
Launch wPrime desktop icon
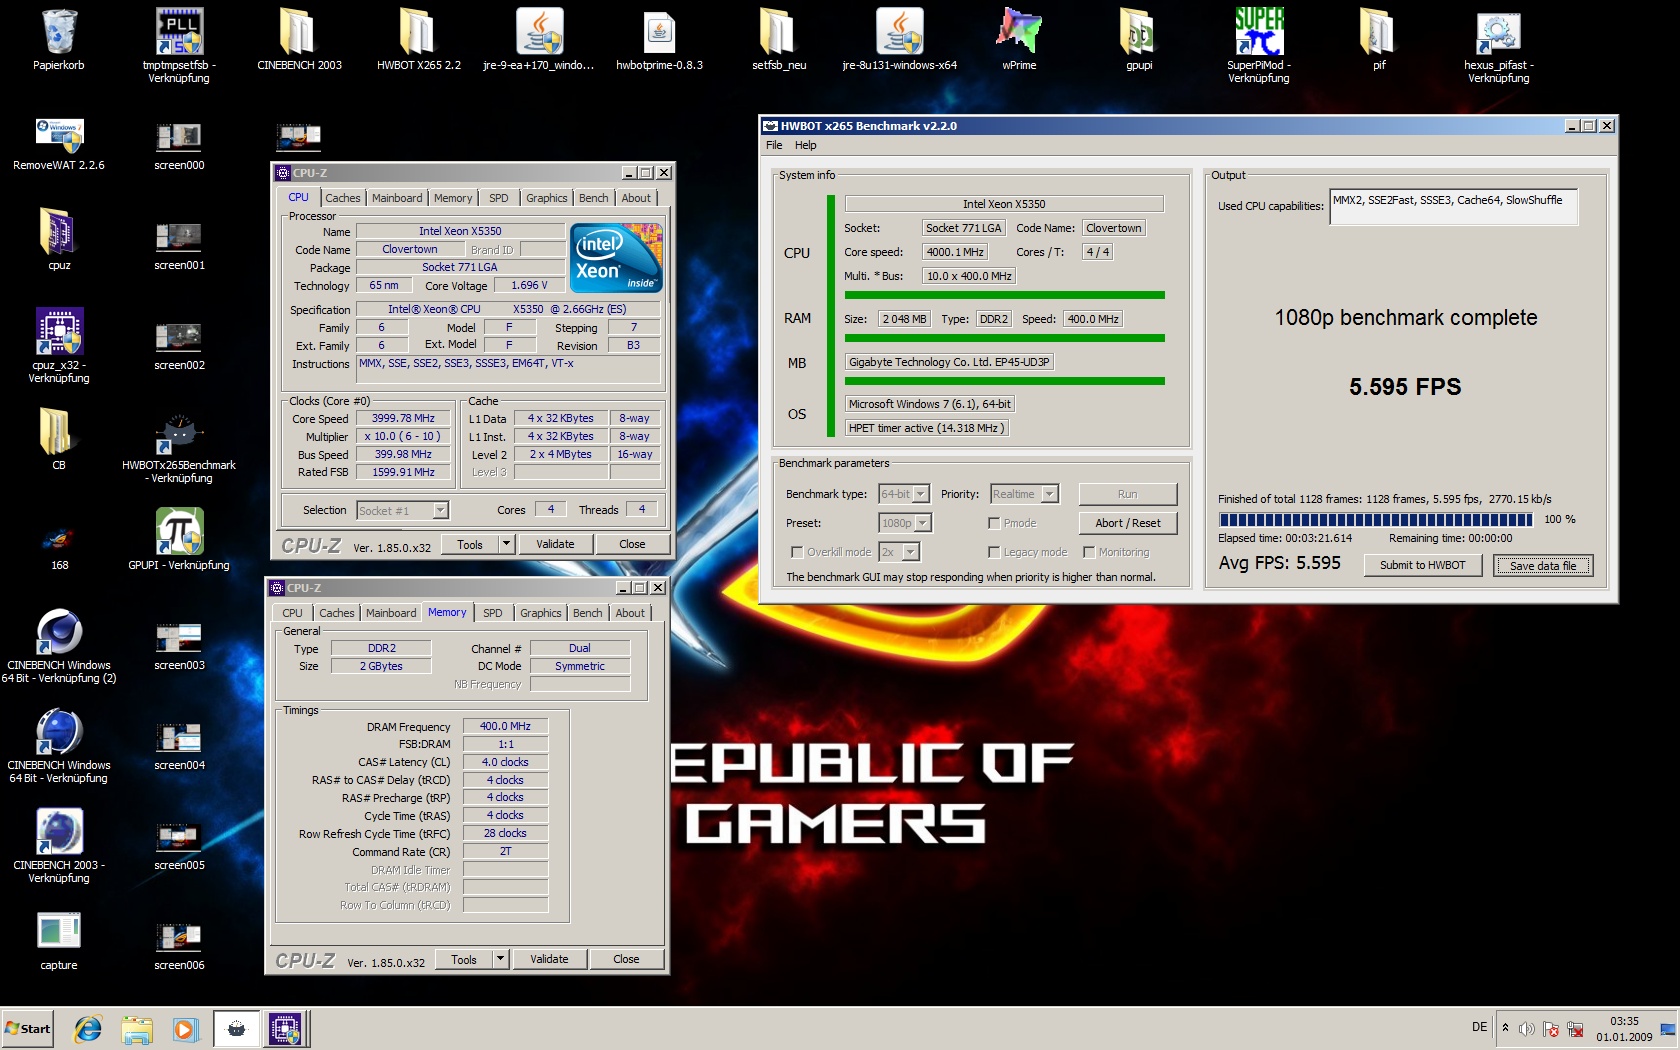click(x=1019, y=32)
